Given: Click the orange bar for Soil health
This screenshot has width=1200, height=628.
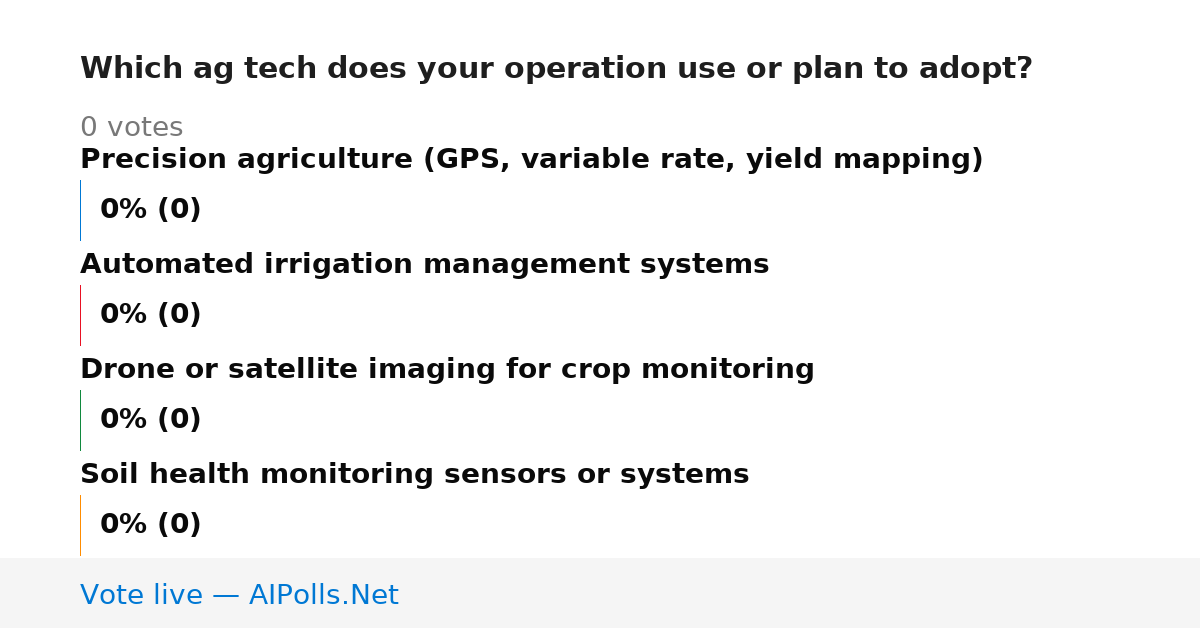Looking at the screenshot, I should click(x=80, y=525).
